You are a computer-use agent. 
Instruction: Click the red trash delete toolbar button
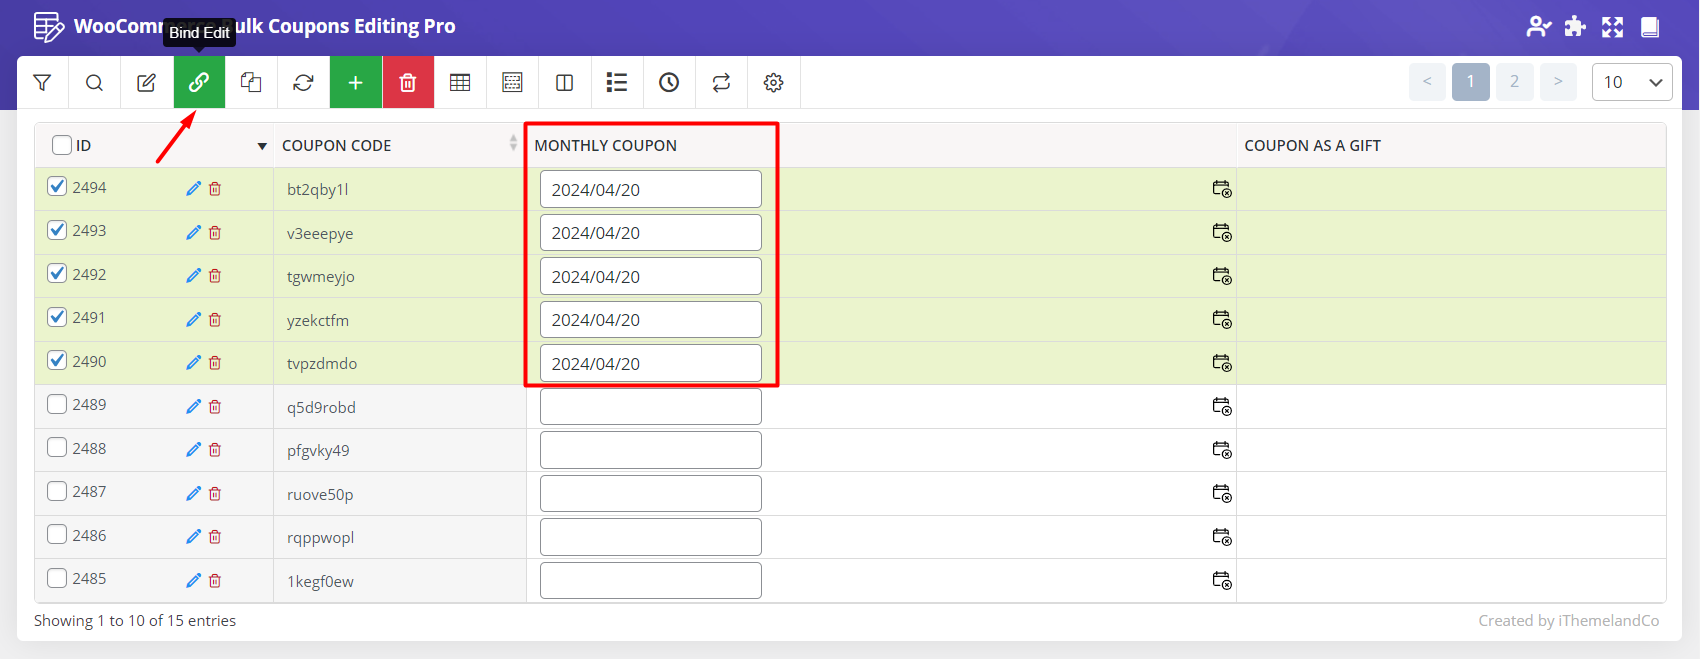(x=407, y=82)
